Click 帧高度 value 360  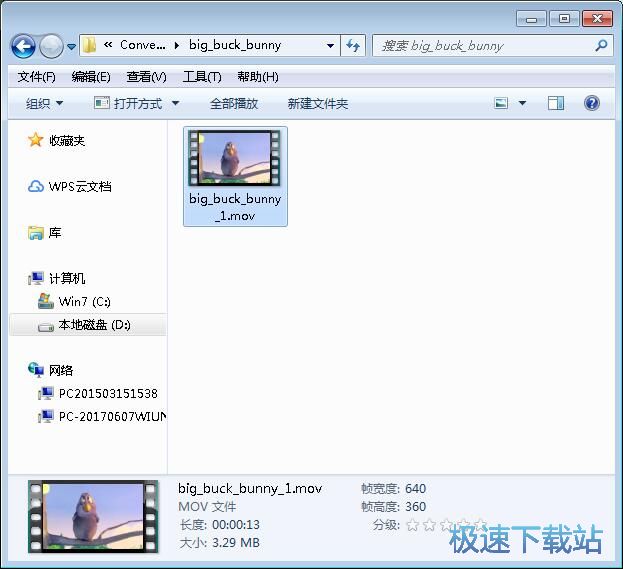(x=415, y=507)
